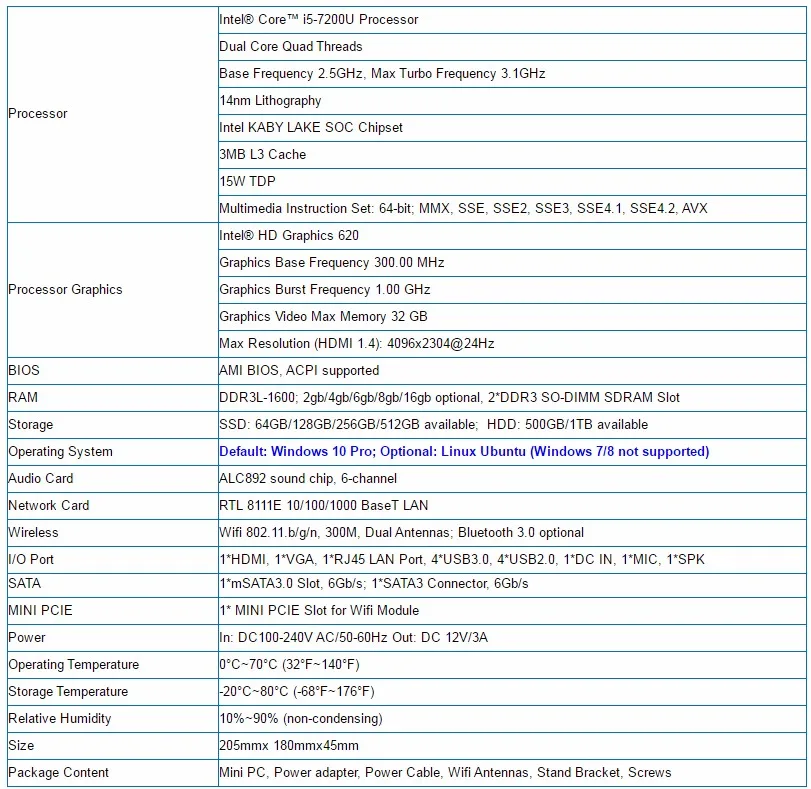Click the 'Package Content' row label

click(113, 772)
